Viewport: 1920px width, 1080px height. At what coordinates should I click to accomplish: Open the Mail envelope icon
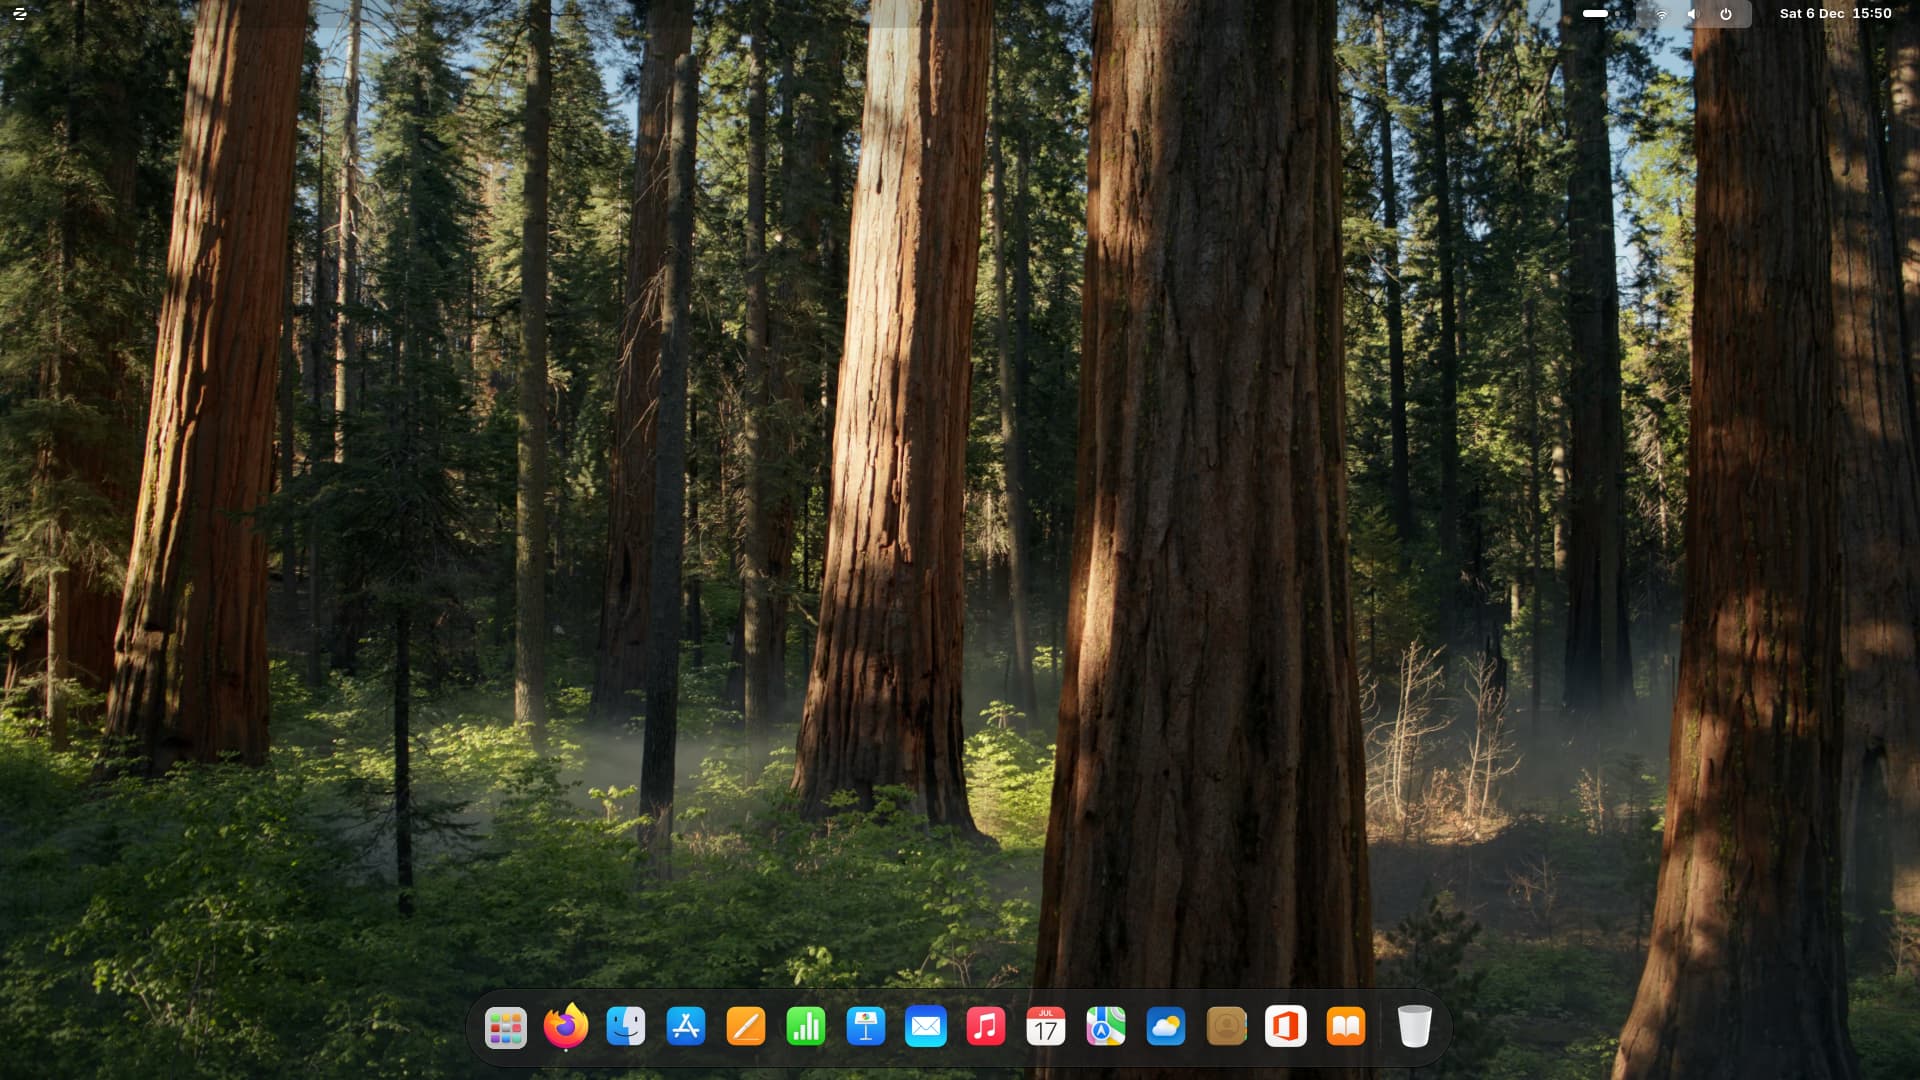coord(926,1027)
